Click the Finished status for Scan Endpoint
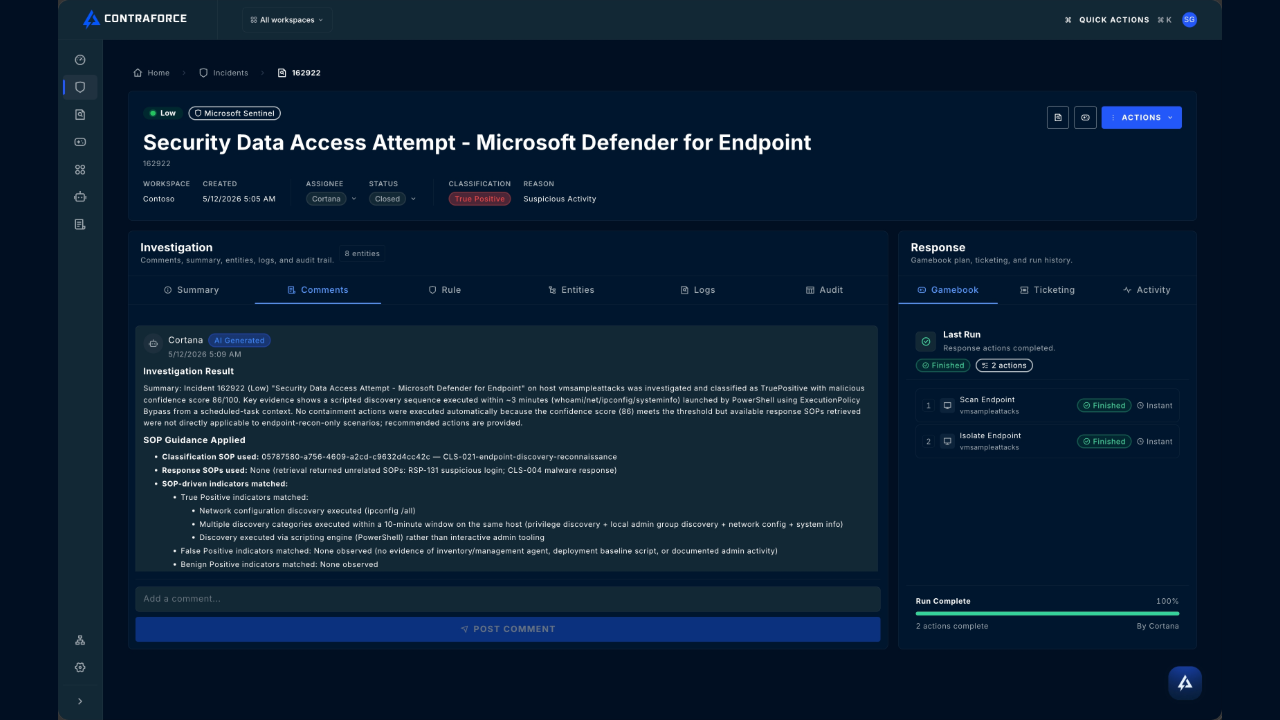The image size is (1280, 720). click(1104, 406)
